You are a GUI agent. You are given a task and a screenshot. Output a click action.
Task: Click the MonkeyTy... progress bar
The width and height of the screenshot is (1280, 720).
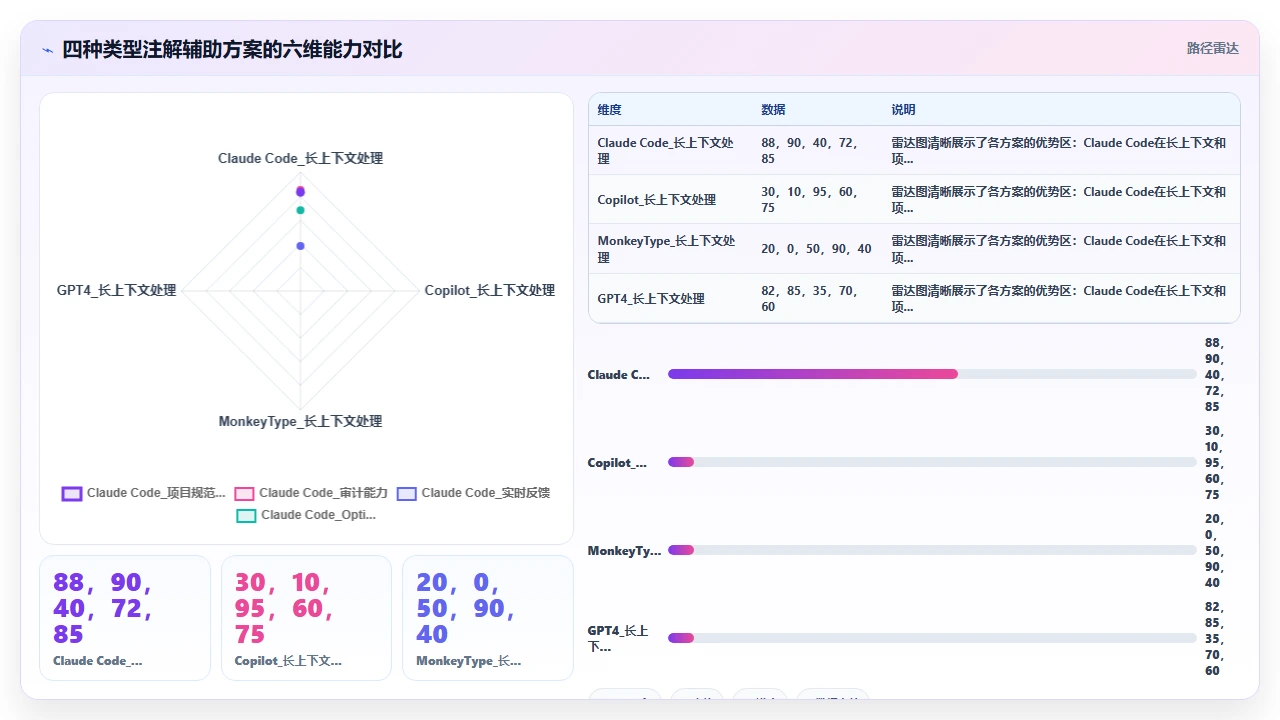coord(932,550)
